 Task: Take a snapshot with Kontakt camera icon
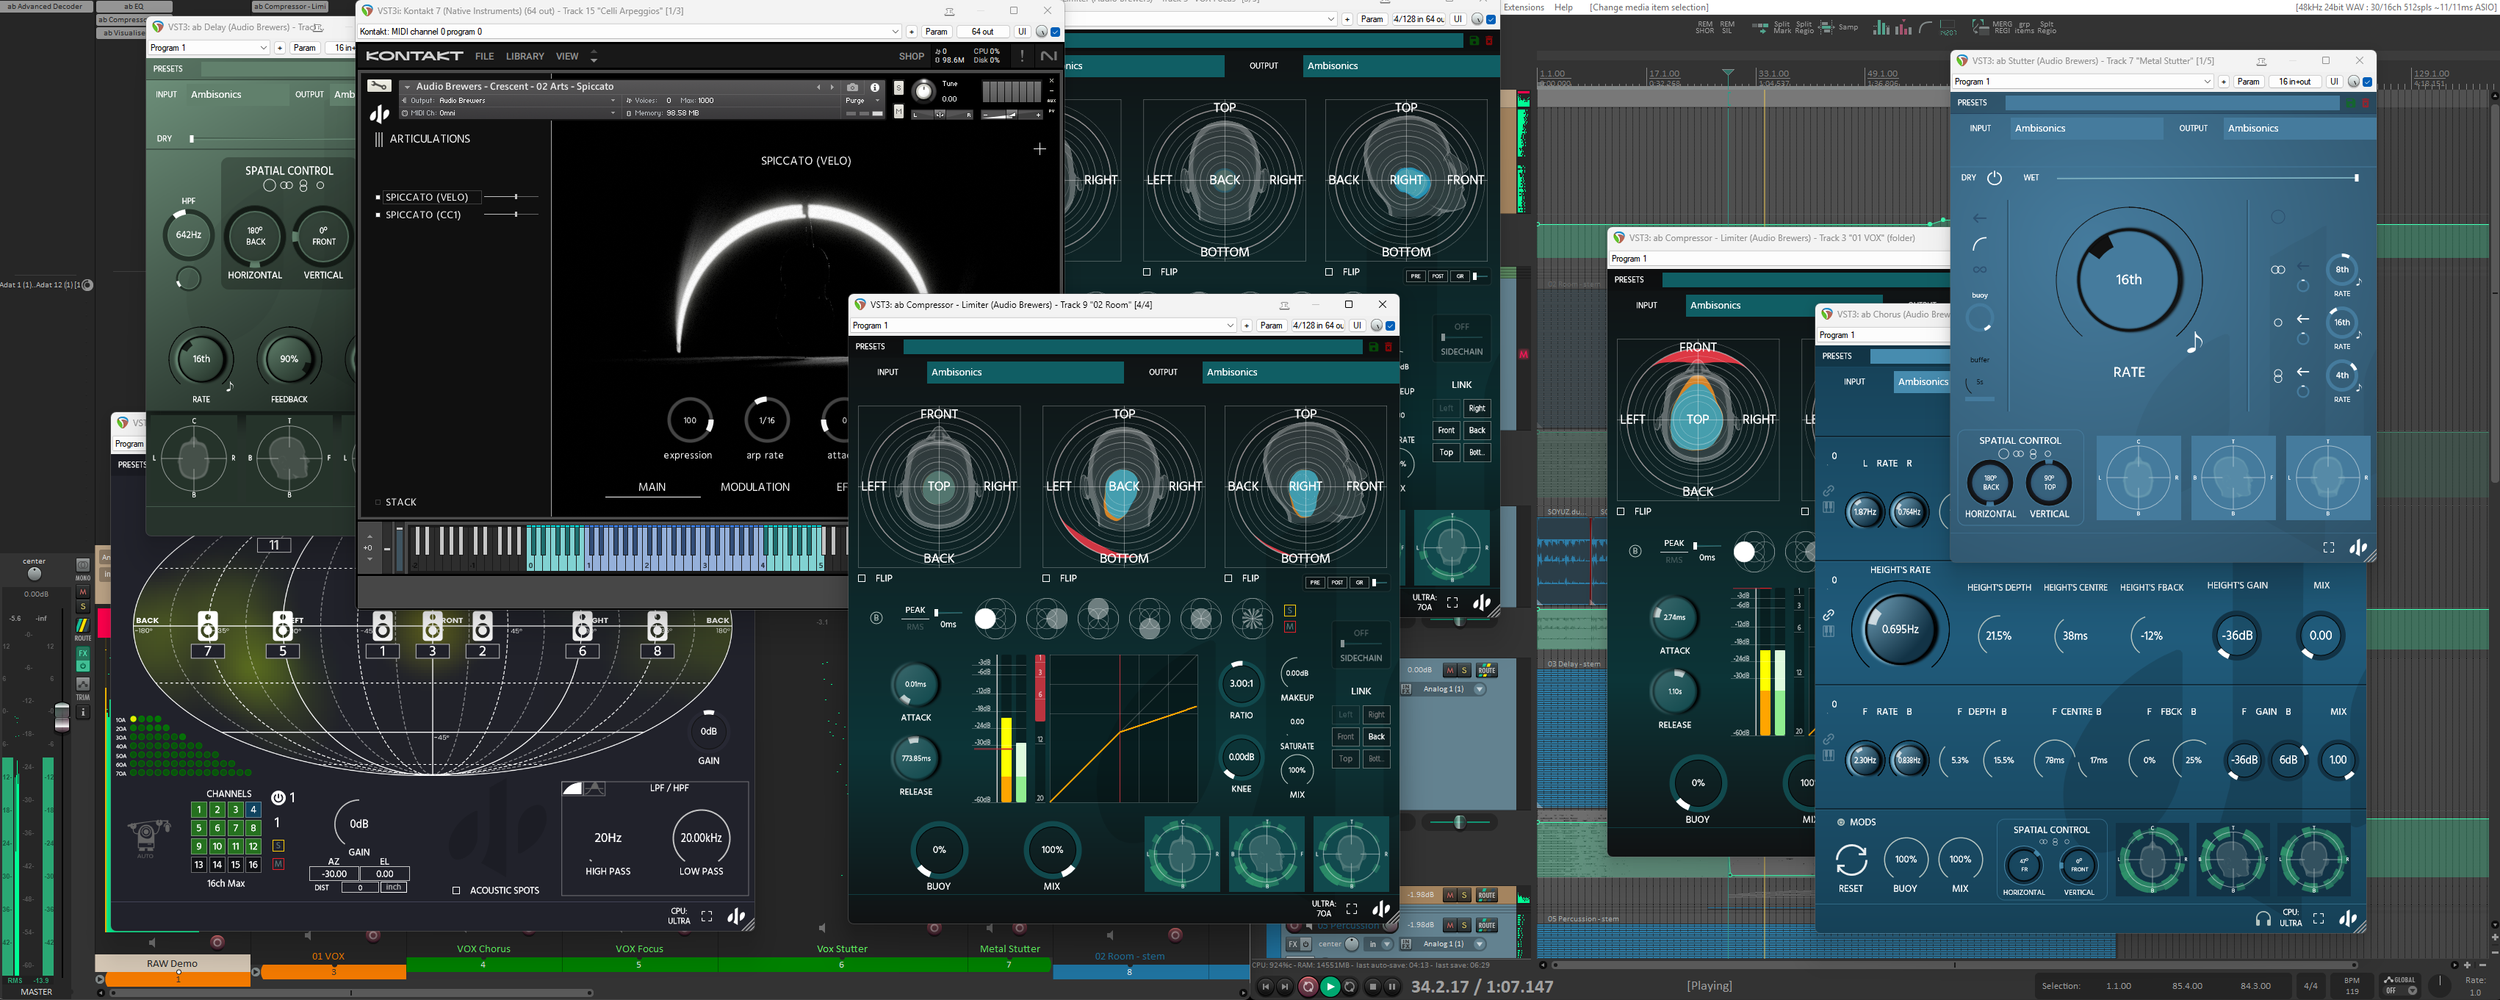pyautogui.click(x=852, y=87)
